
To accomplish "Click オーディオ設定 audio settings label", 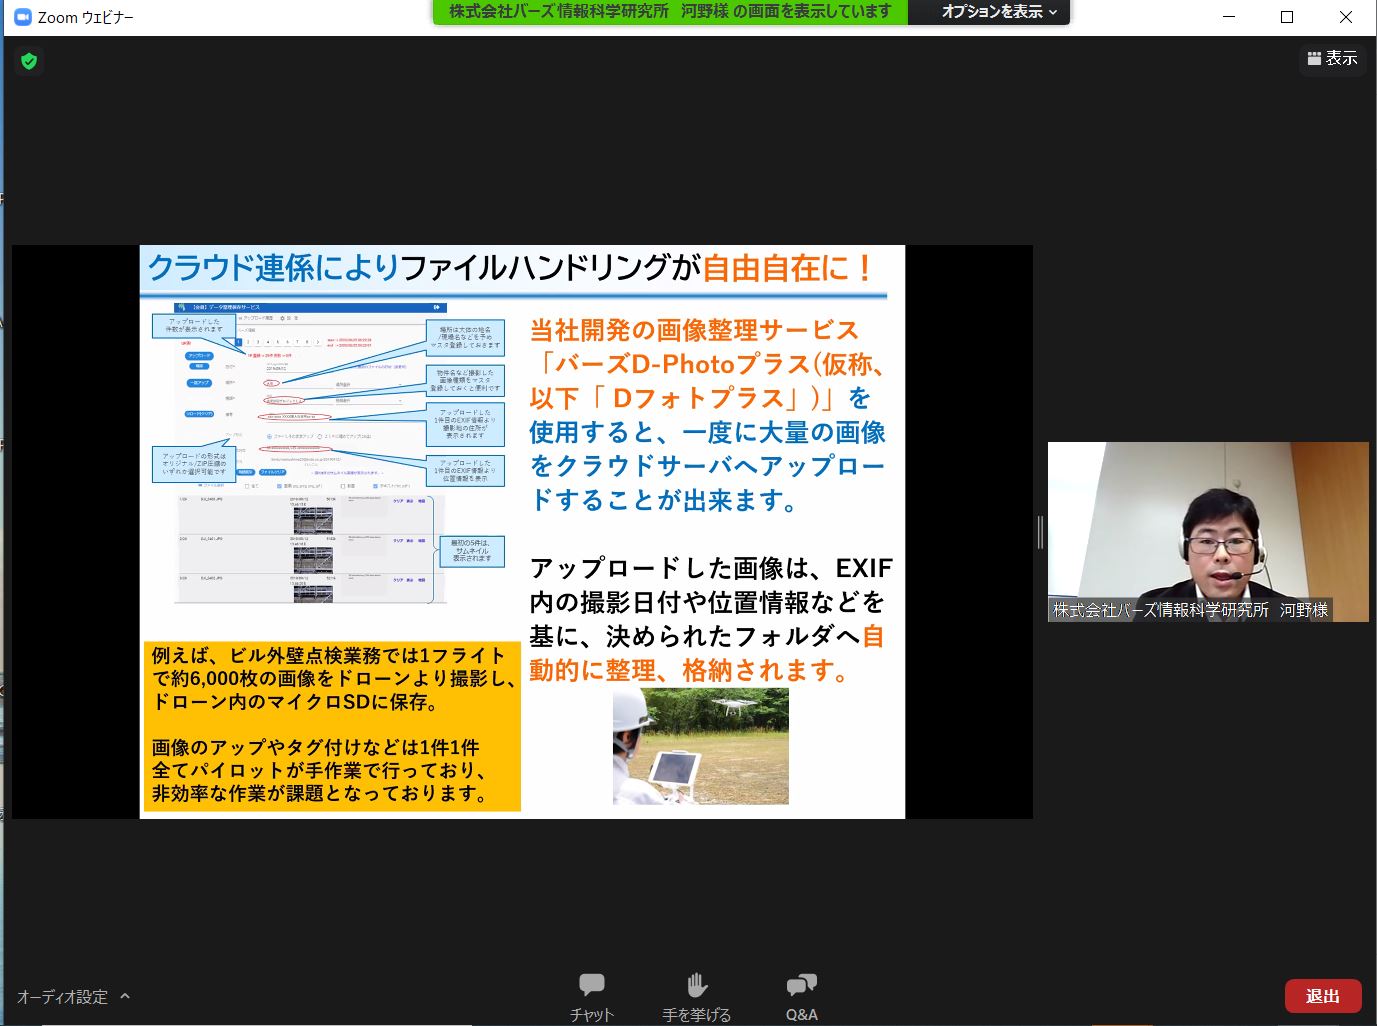I will (x=62, y=997).
